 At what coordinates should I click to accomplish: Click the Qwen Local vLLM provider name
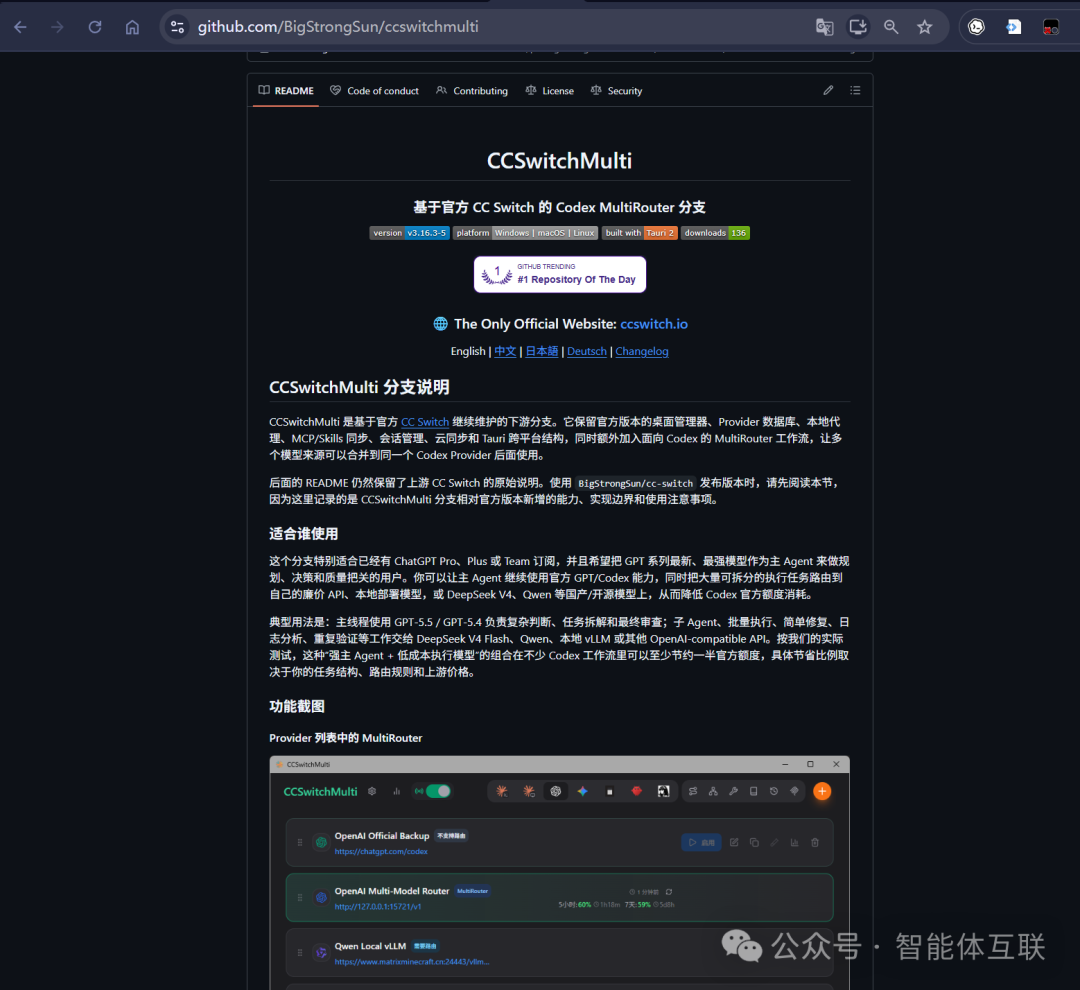click(371, 946)
